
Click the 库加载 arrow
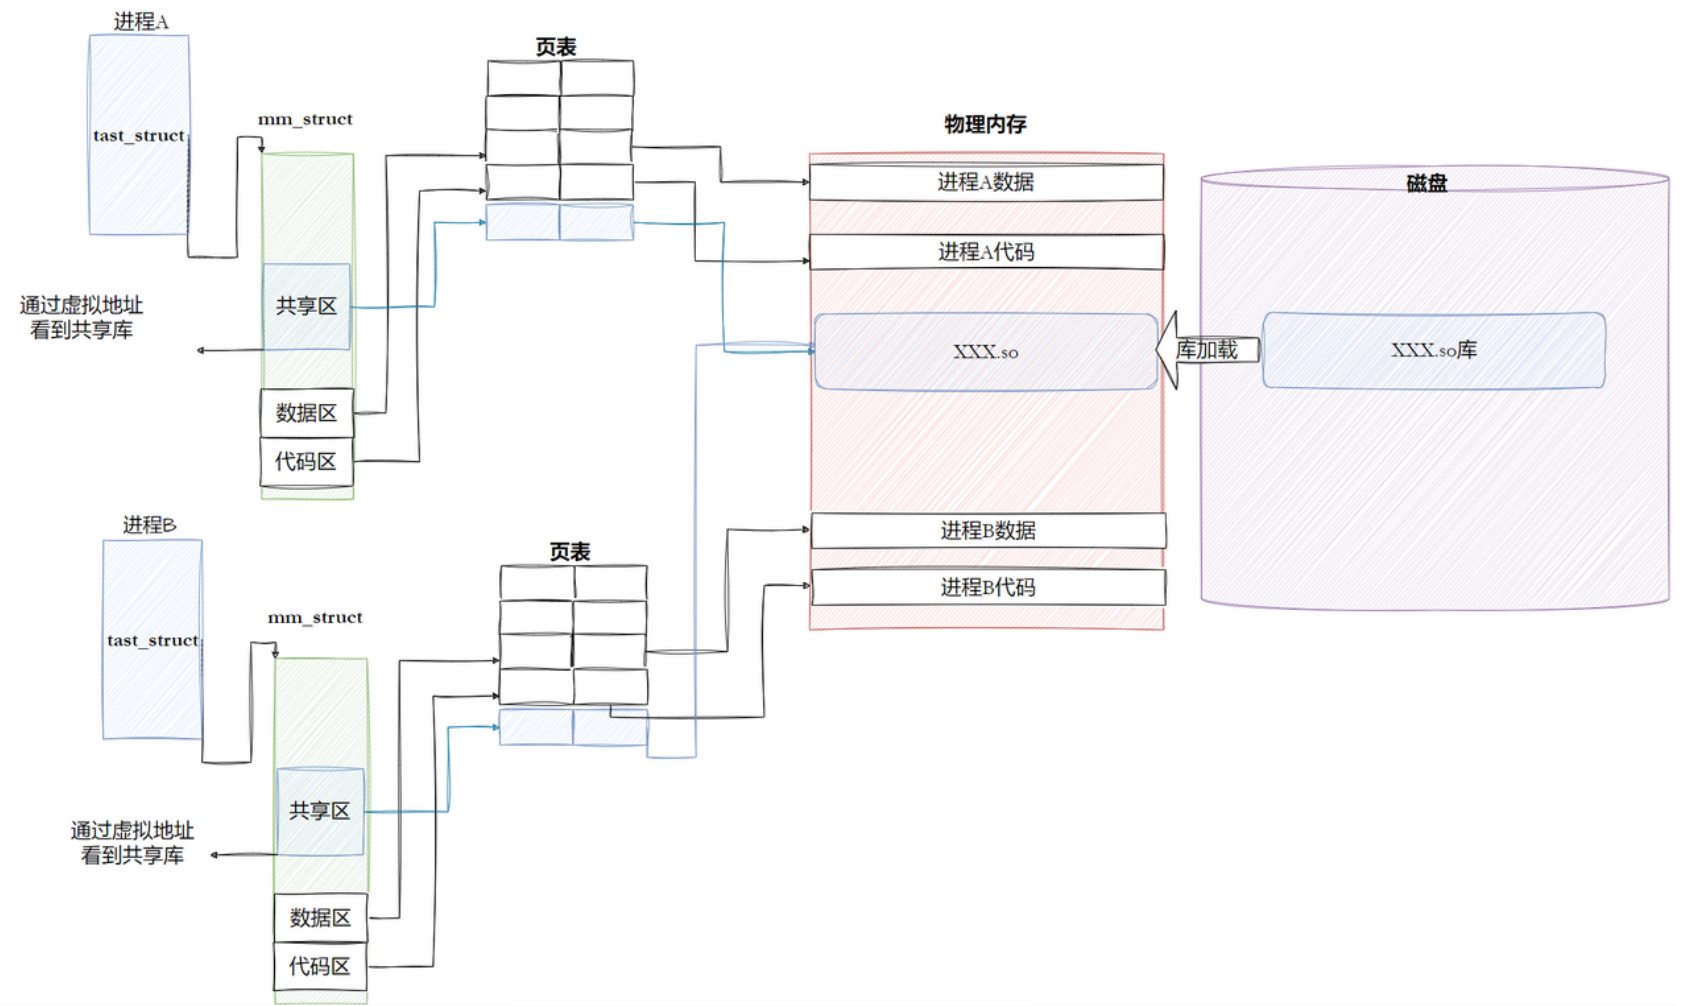(x=1207, y=350)
